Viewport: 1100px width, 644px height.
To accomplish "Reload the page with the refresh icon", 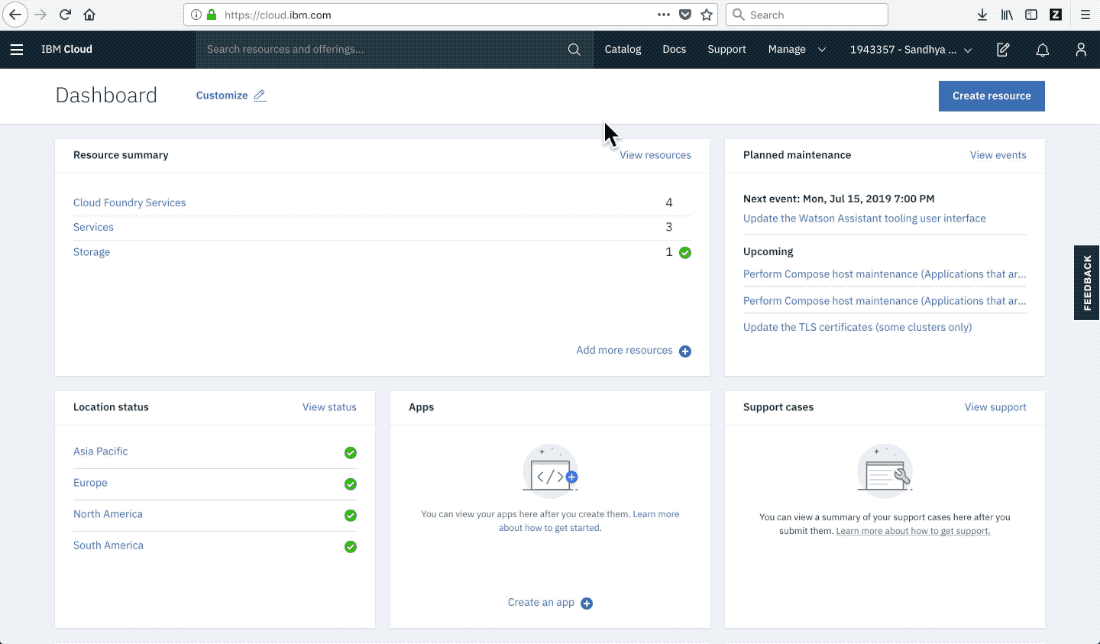I will pyautogui.click(x=65, y=15).
